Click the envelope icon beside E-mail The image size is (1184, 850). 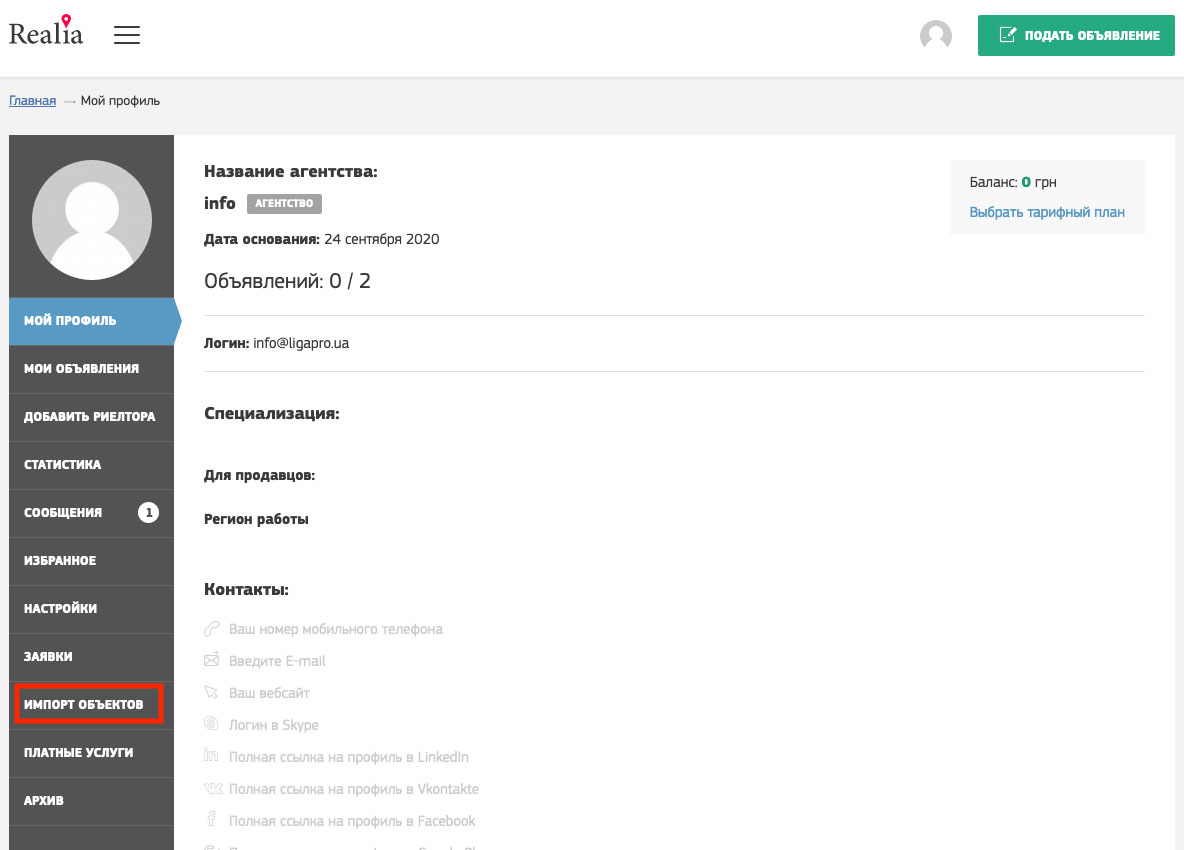tap(211, 661)
